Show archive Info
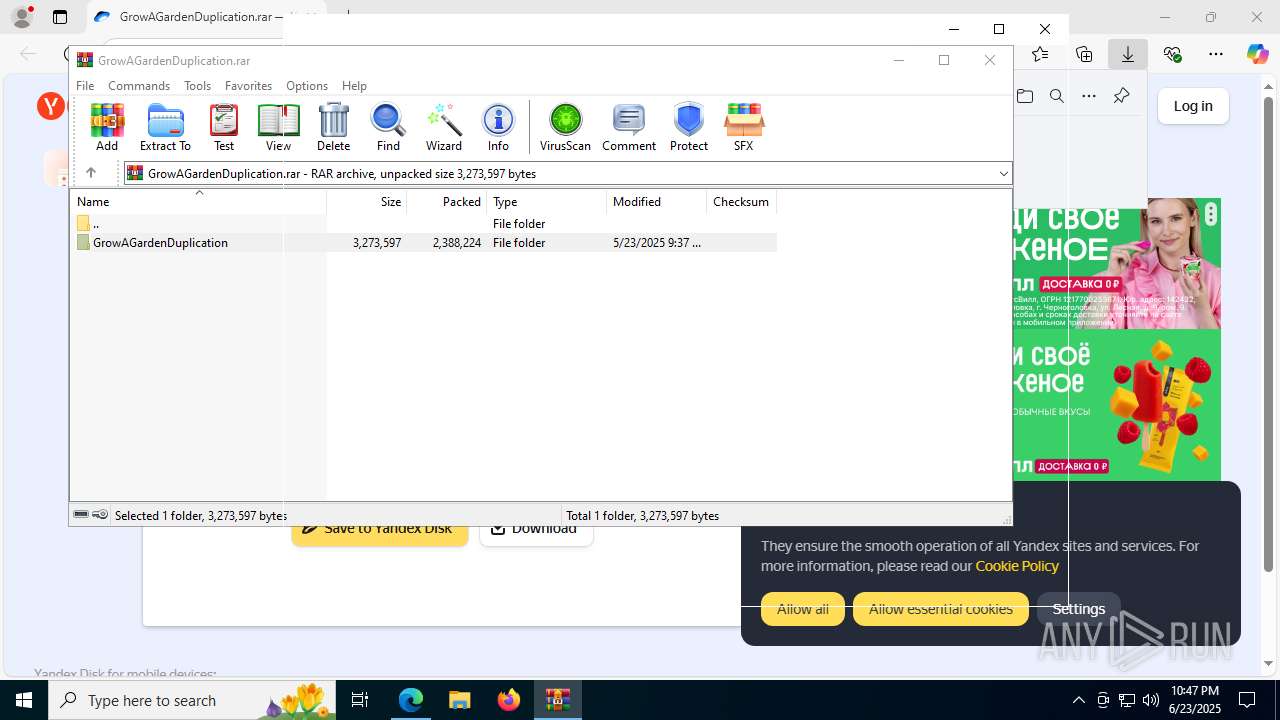Image resolution: width=1280 pixels, height=720 pixels. [498, 127]
